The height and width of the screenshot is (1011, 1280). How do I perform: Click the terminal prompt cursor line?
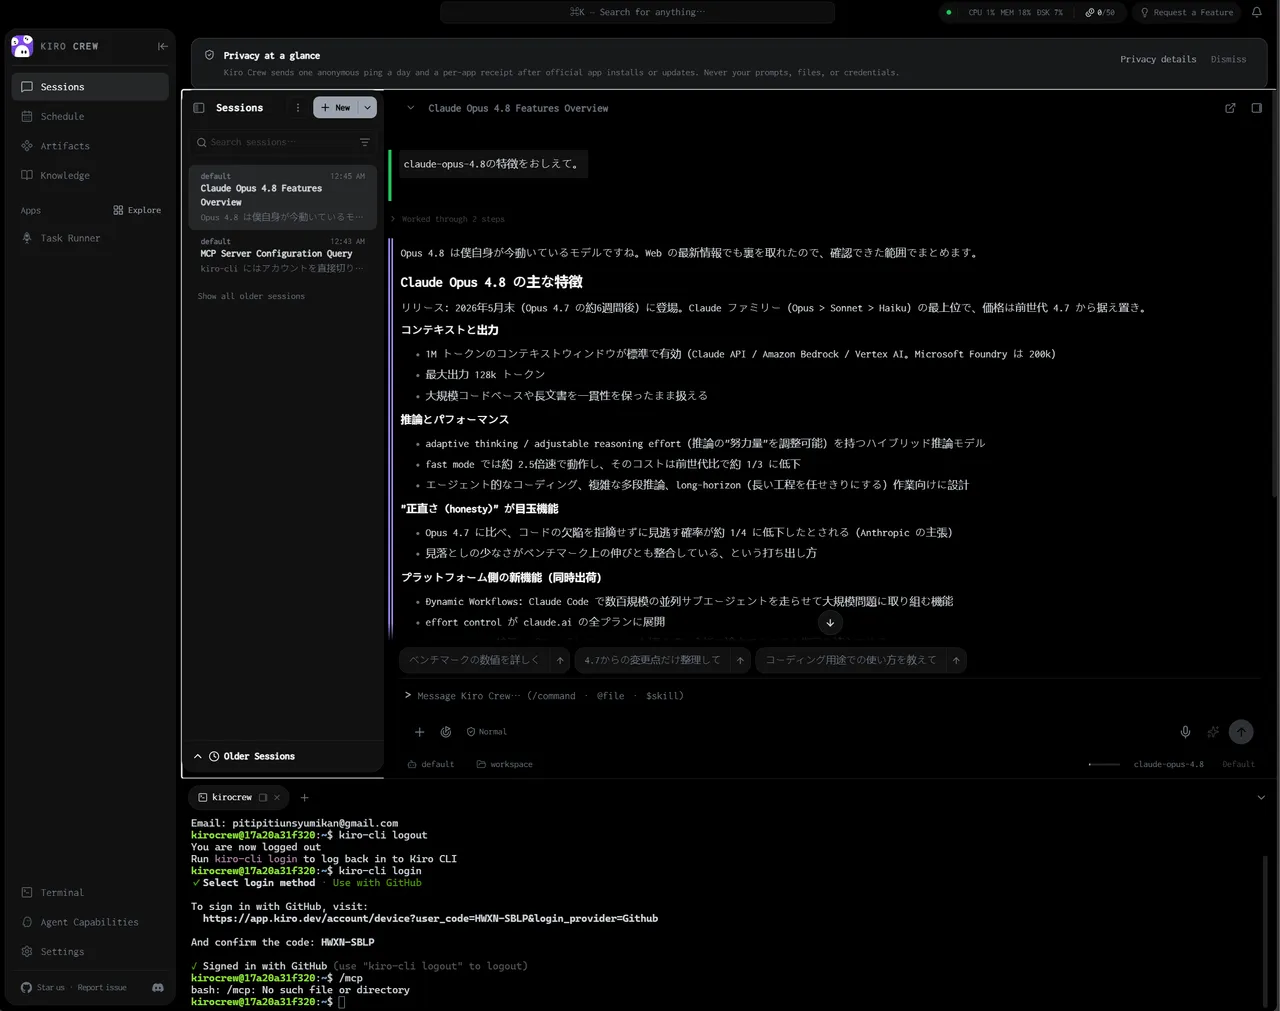(268, 1002)
